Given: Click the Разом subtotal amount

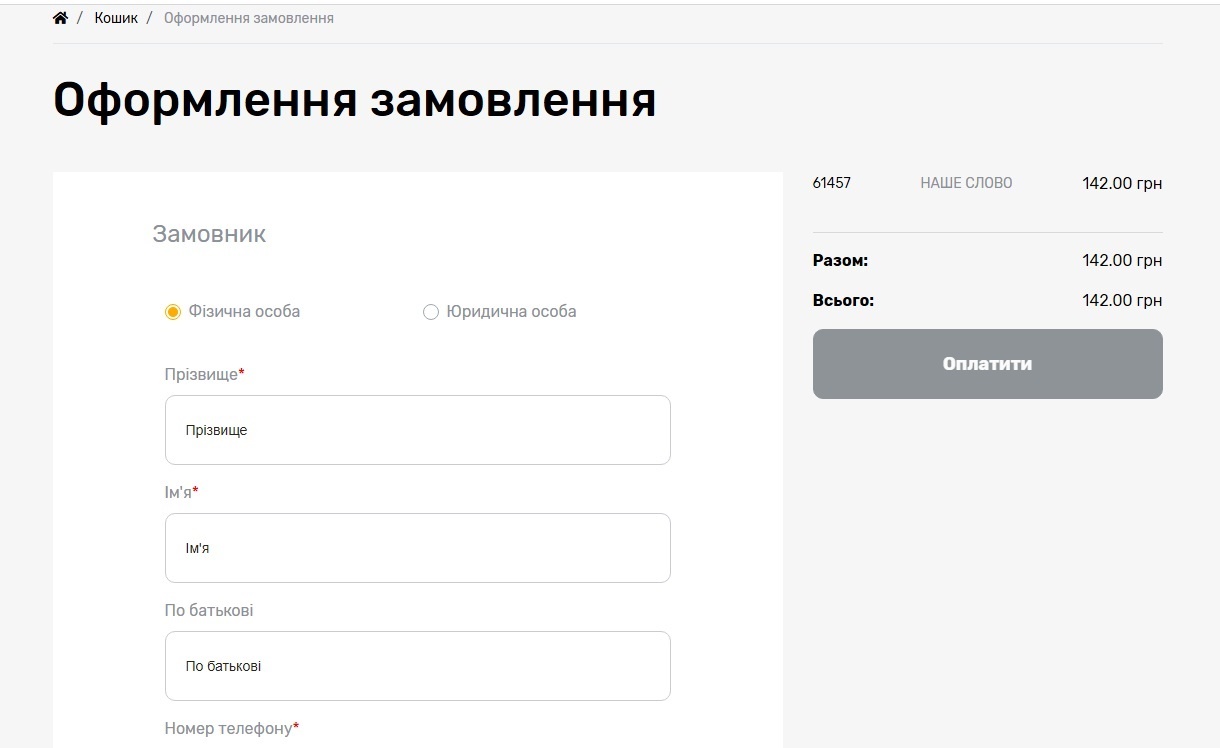Looking at the screenshot, I should [1121, 260].
